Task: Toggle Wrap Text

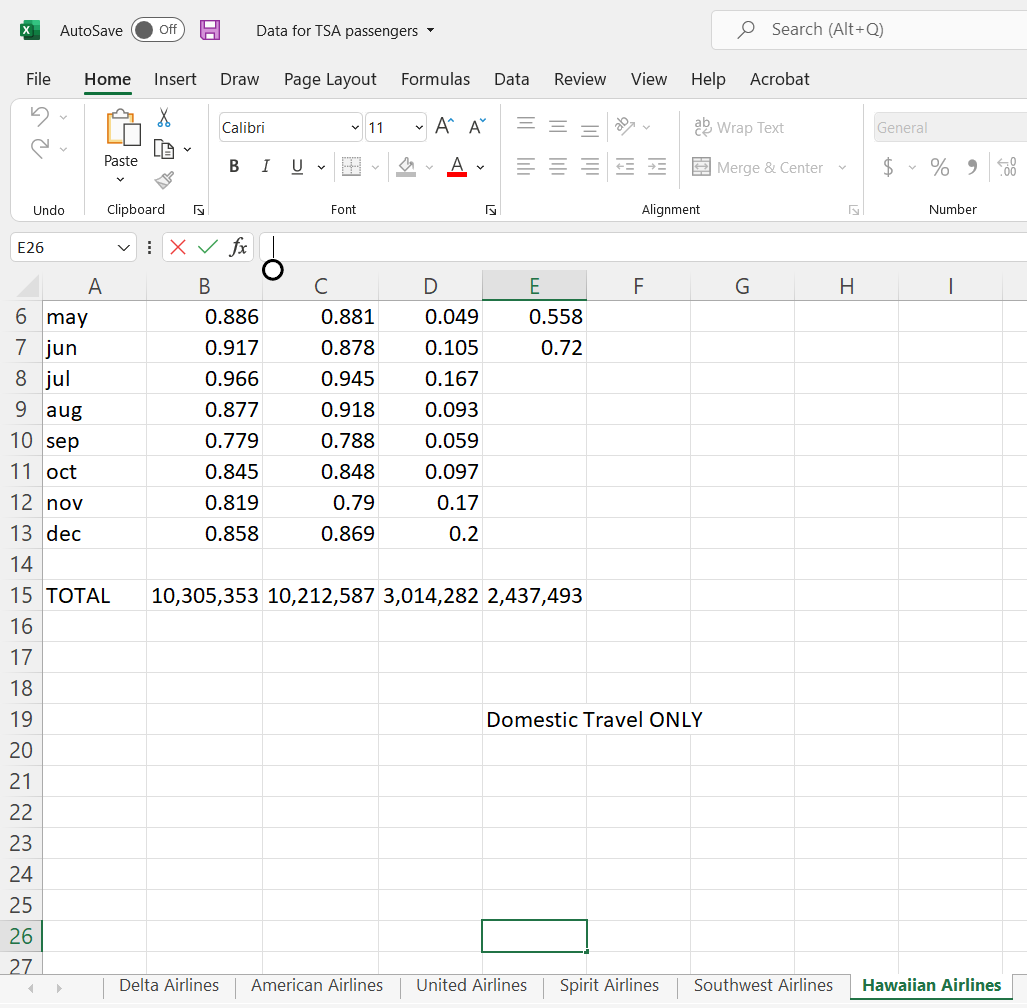Action: (739, 128)
